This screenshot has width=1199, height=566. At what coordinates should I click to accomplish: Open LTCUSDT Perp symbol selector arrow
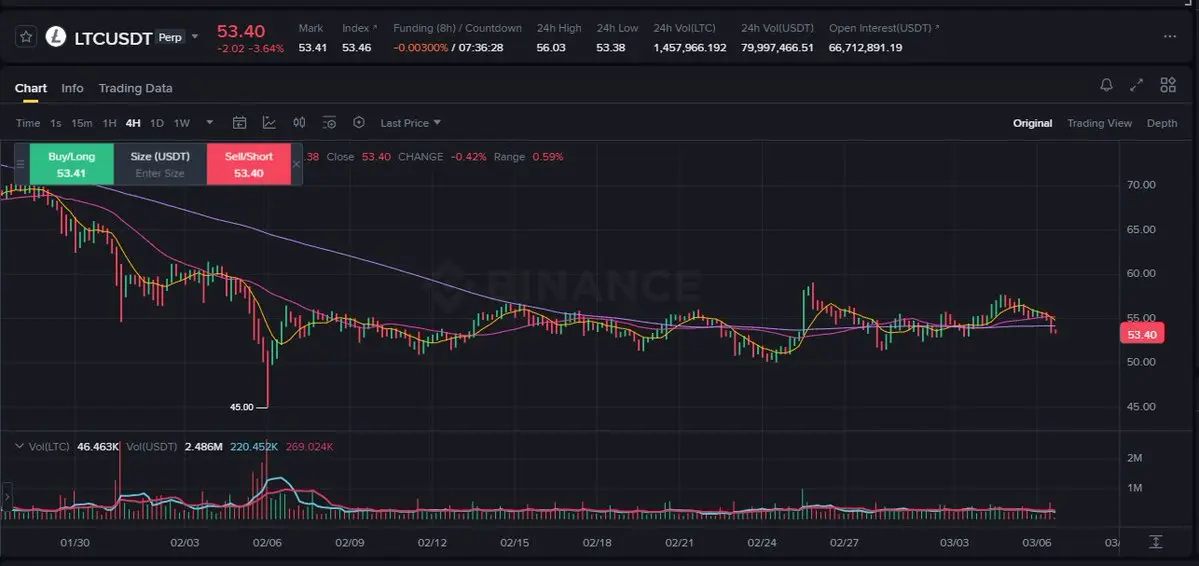194,37
